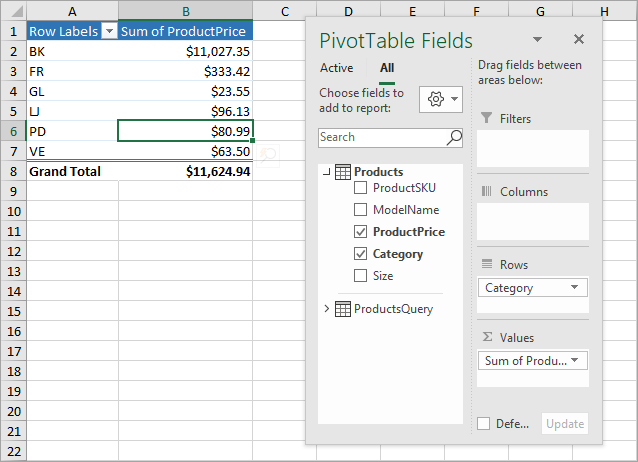The width and height of the screenshot is (638, 462).
Task: Select the $96.13 value cell
Action: pos(186,111)
